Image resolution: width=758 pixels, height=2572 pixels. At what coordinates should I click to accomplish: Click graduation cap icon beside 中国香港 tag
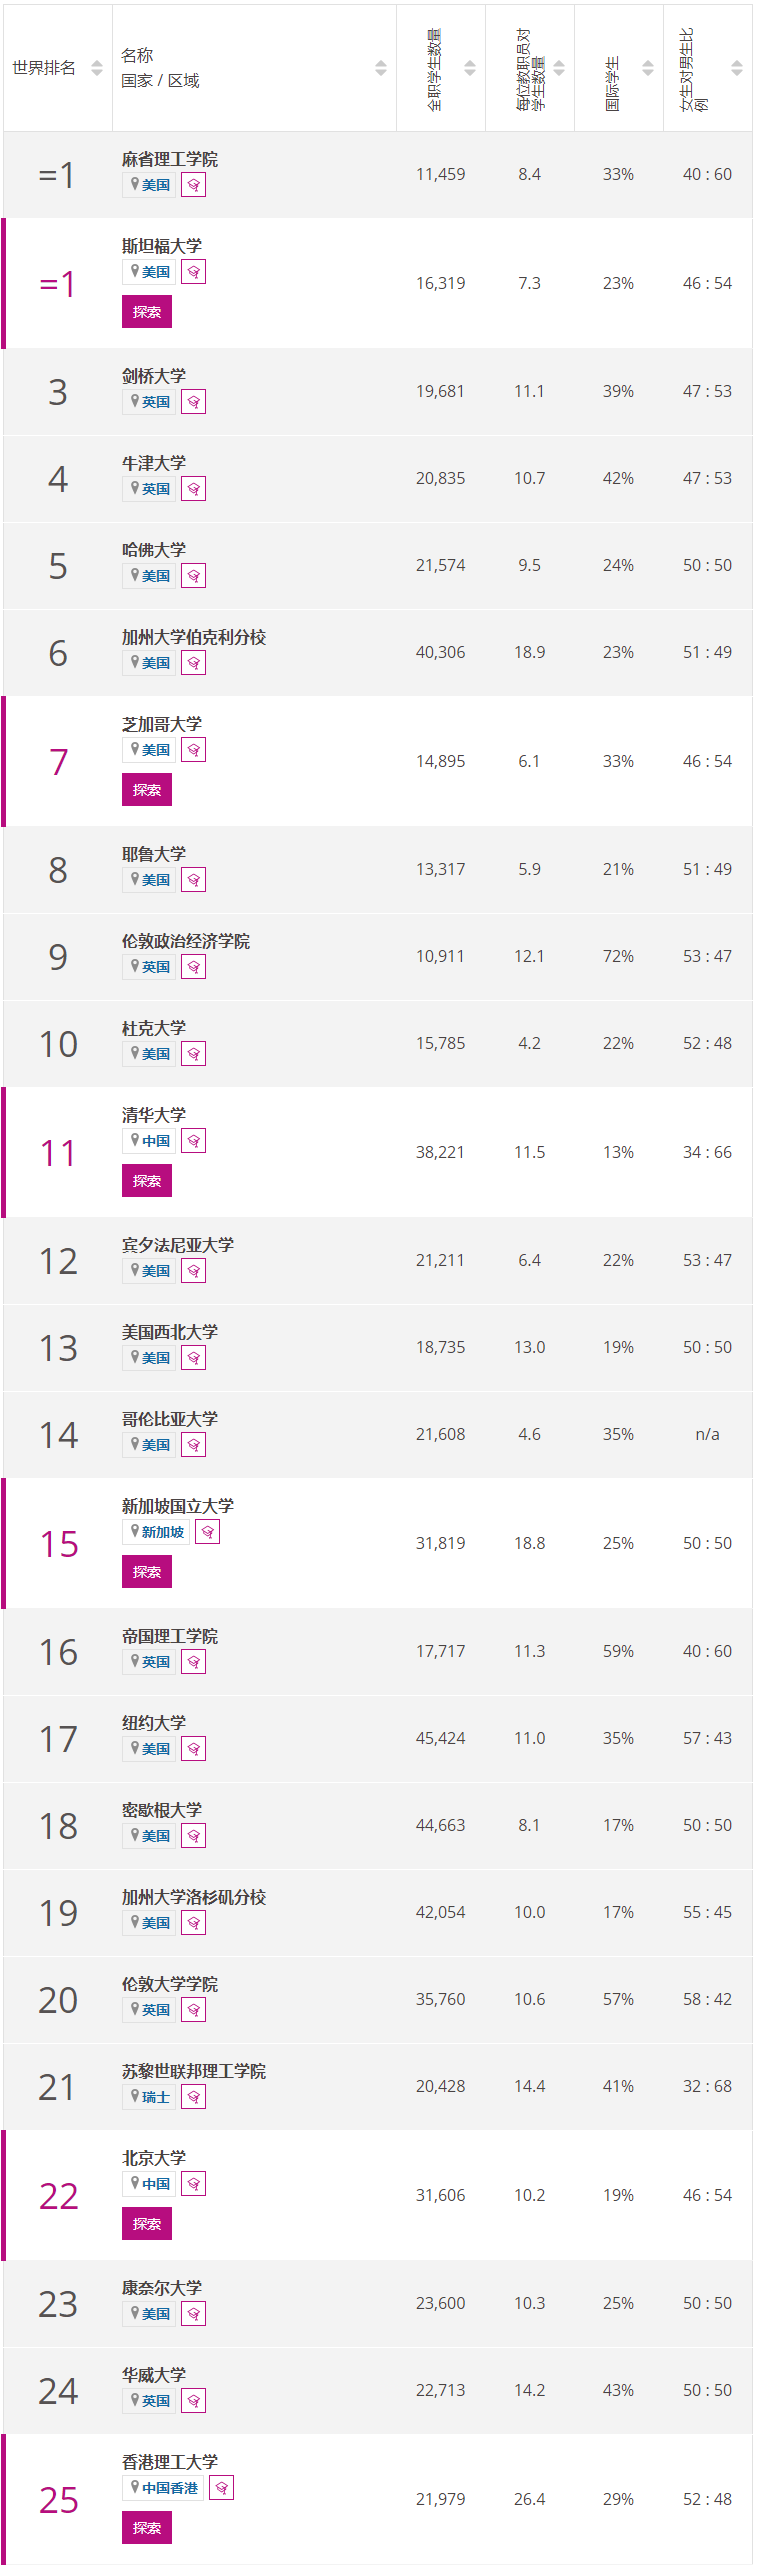221,2488
